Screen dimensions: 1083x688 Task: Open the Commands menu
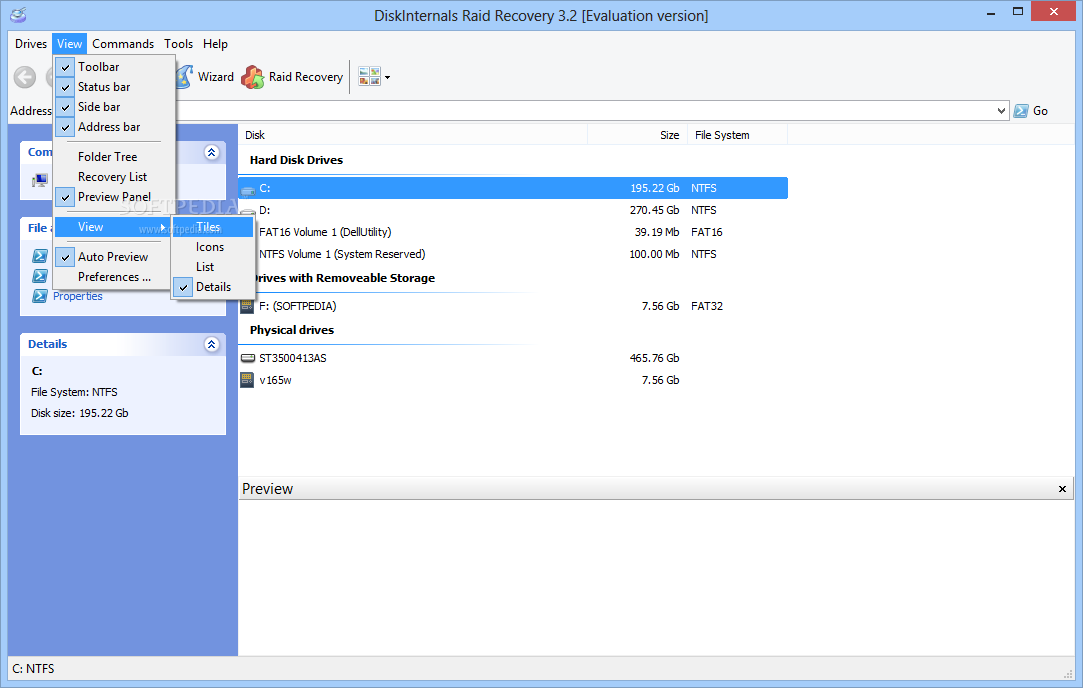point(123,44)
